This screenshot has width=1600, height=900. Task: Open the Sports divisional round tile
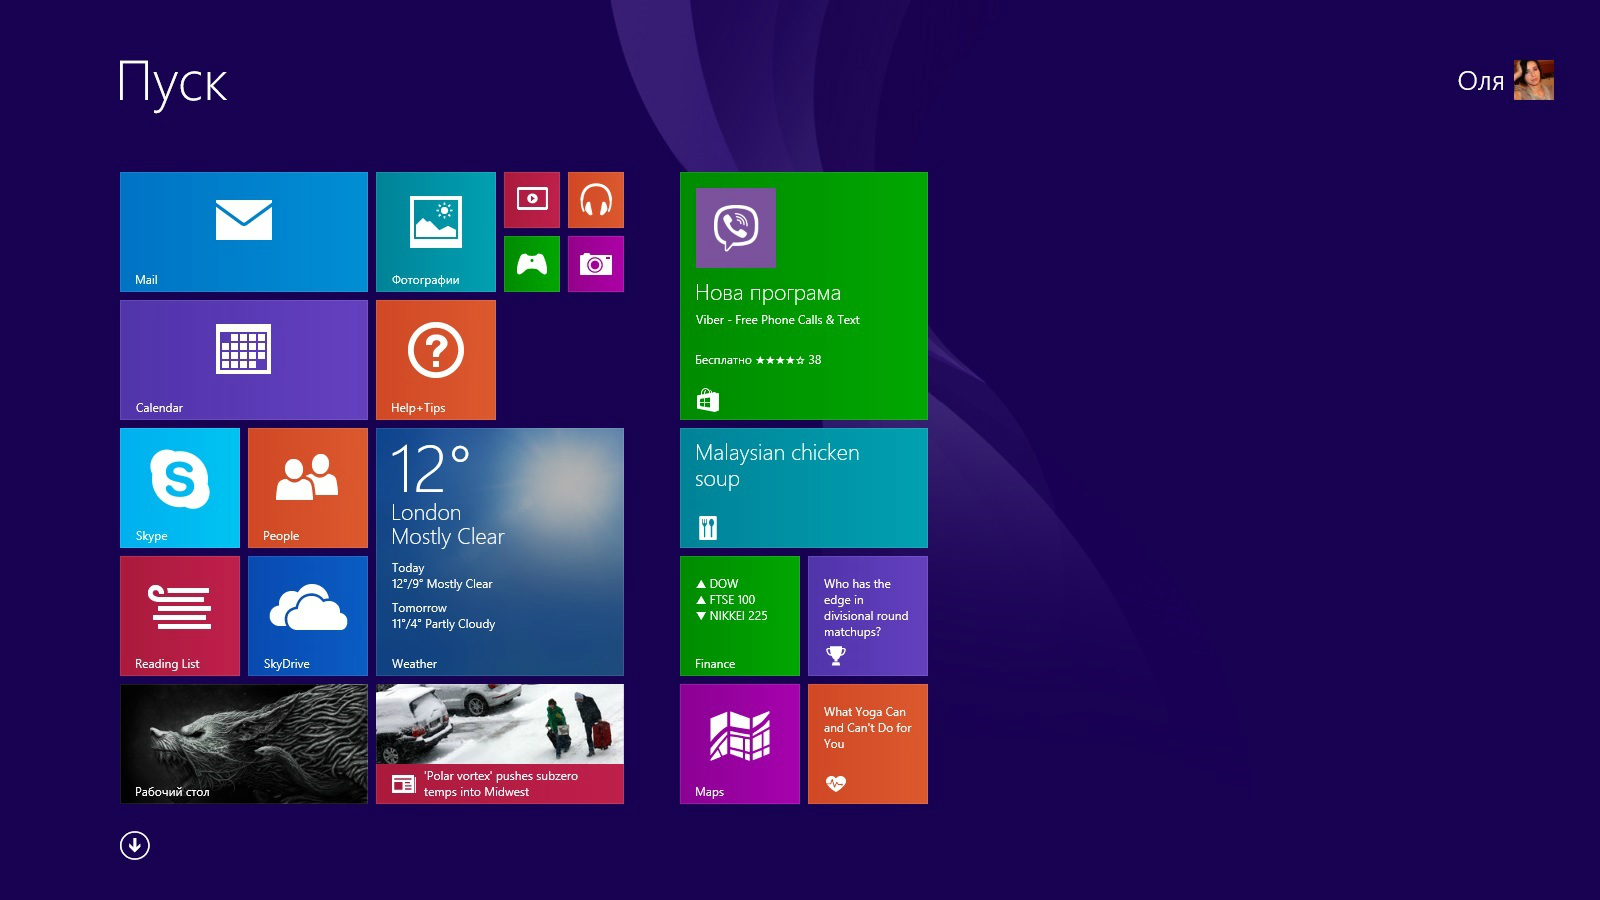(x=868, y=616)
